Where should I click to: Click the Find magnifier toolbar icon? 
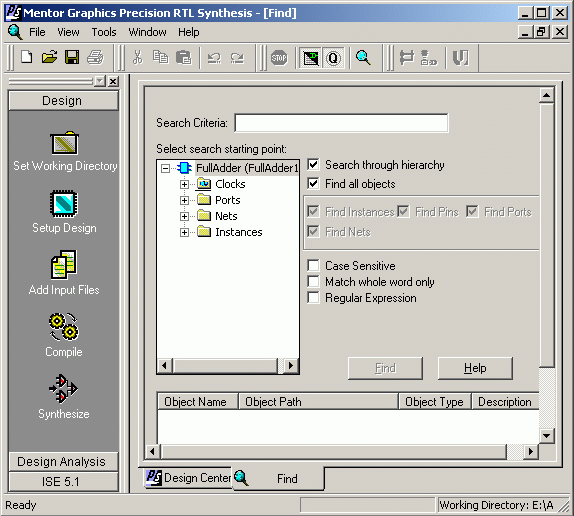pos(363,58)
